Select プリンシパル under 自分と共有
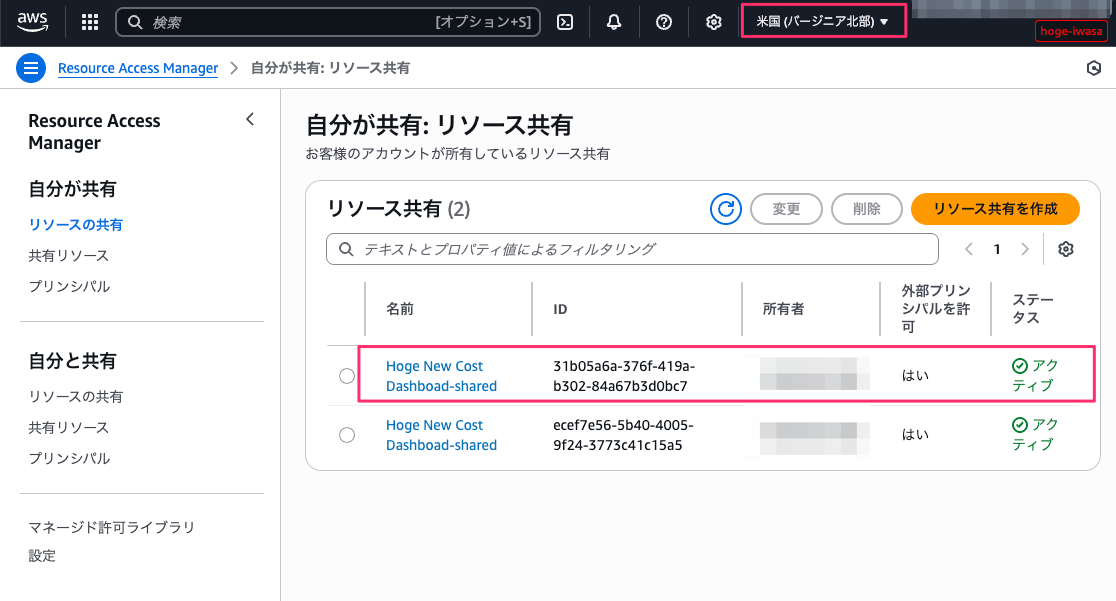Image resolution: width=1116 pixels, height=601 pixels. [69, 459]
